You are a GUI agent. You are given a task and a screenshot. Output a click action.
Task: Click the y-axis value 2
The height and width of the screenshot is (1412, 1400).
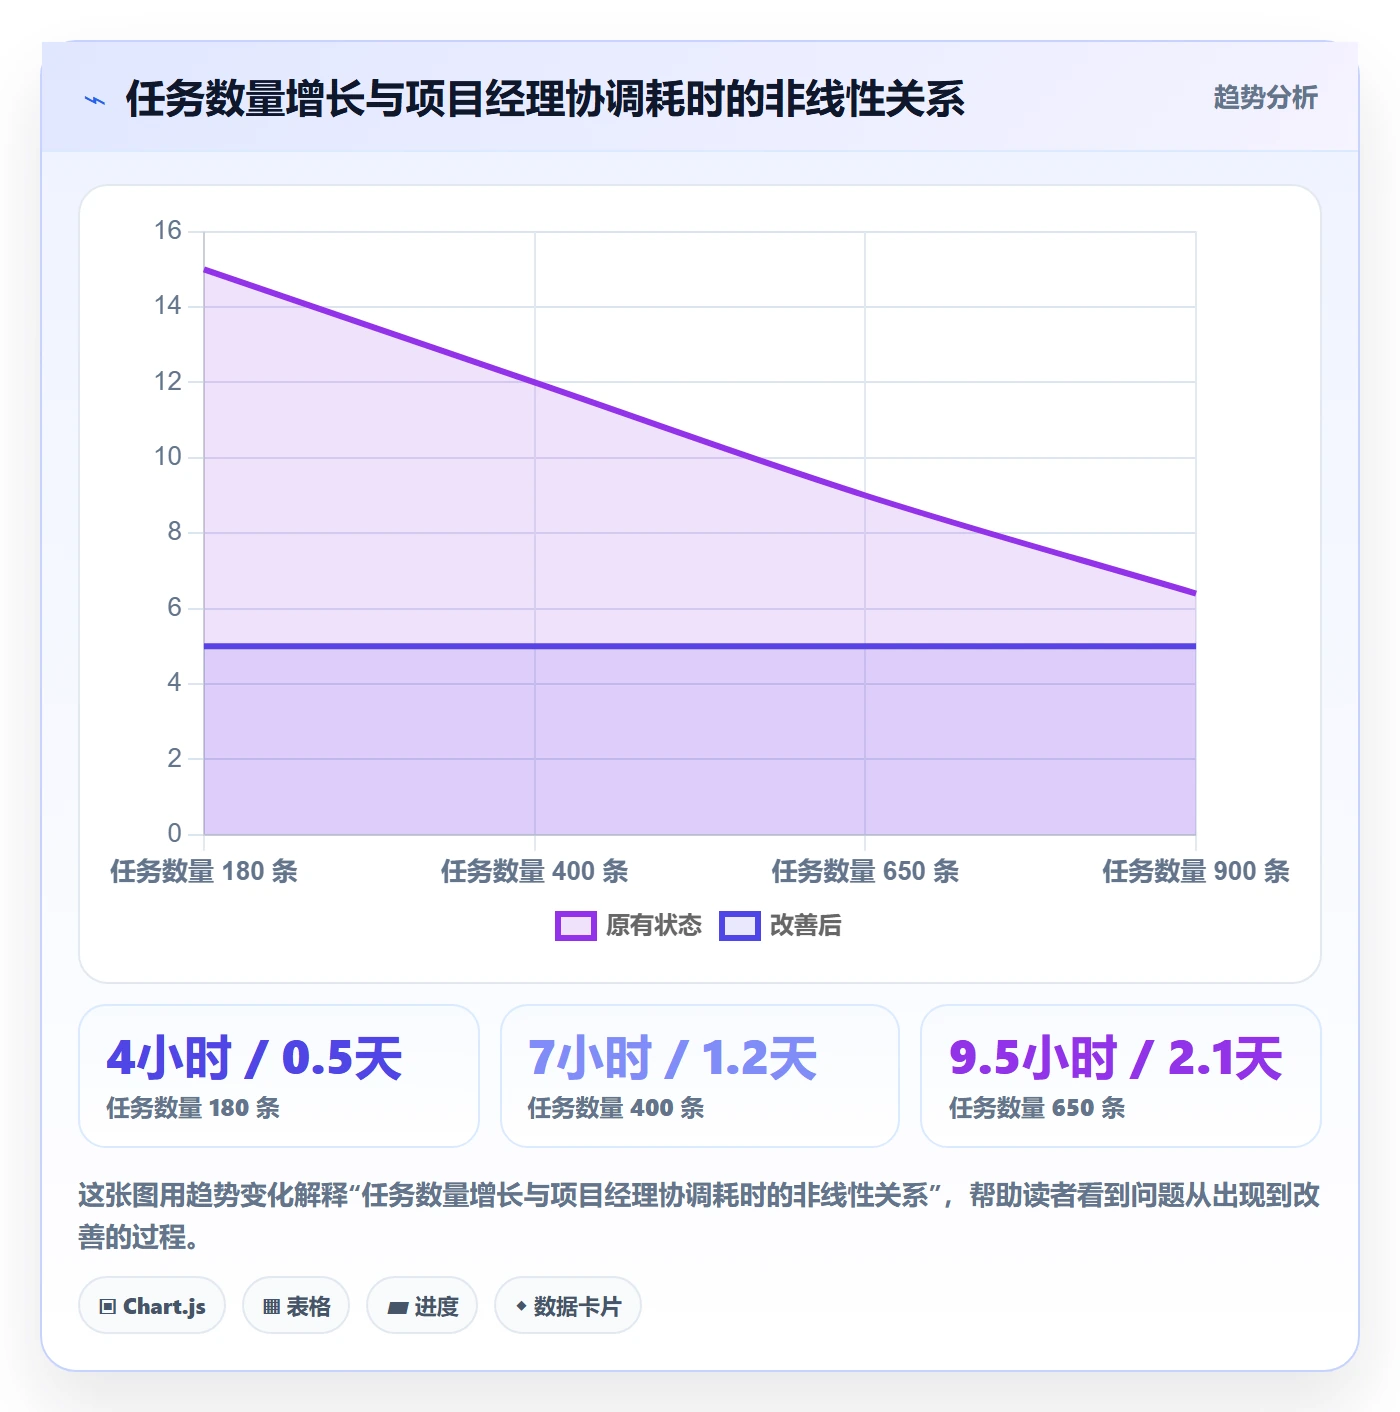(175, 758)
